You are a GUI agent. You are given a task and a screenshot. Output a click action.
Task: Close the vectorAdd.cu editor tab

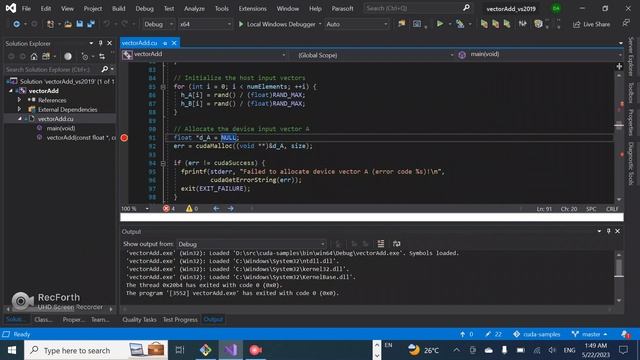(x=174, y=43)
